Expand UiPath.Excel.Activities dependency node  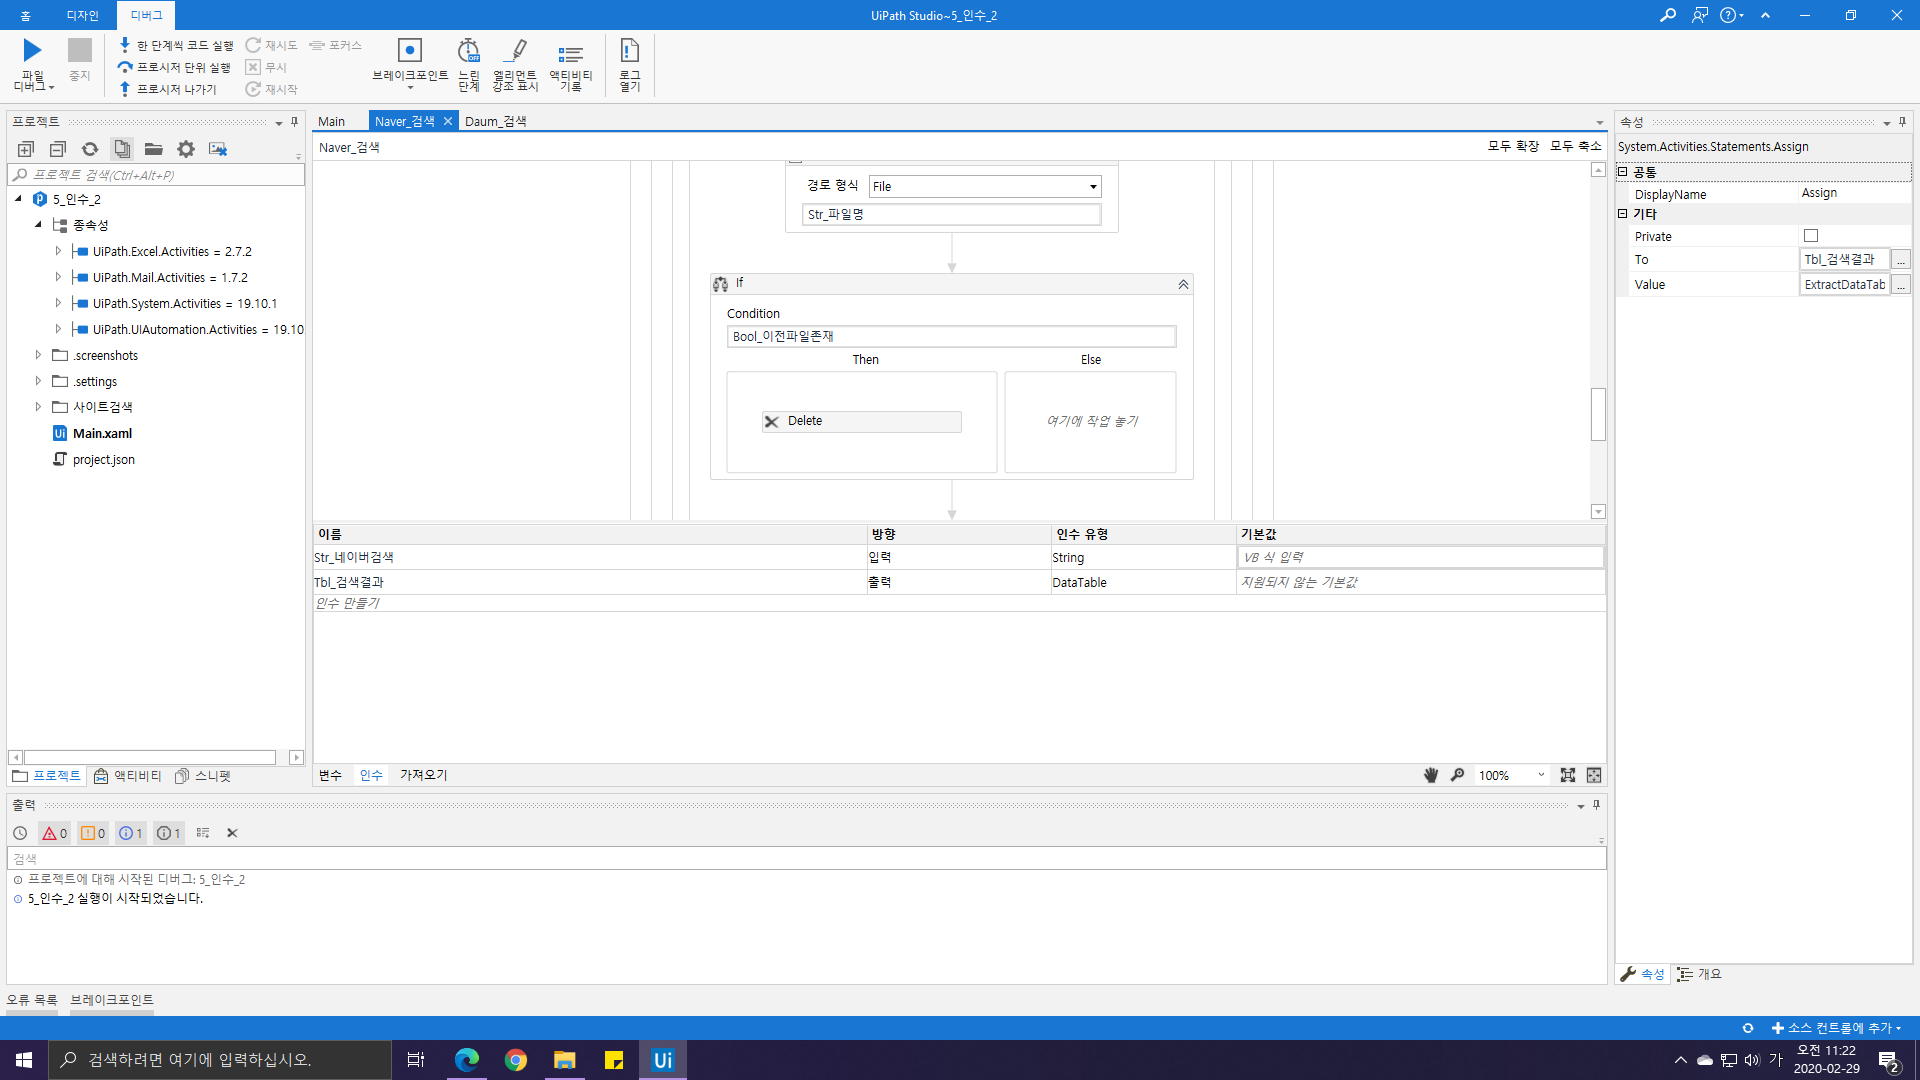[x=58, y=252]
